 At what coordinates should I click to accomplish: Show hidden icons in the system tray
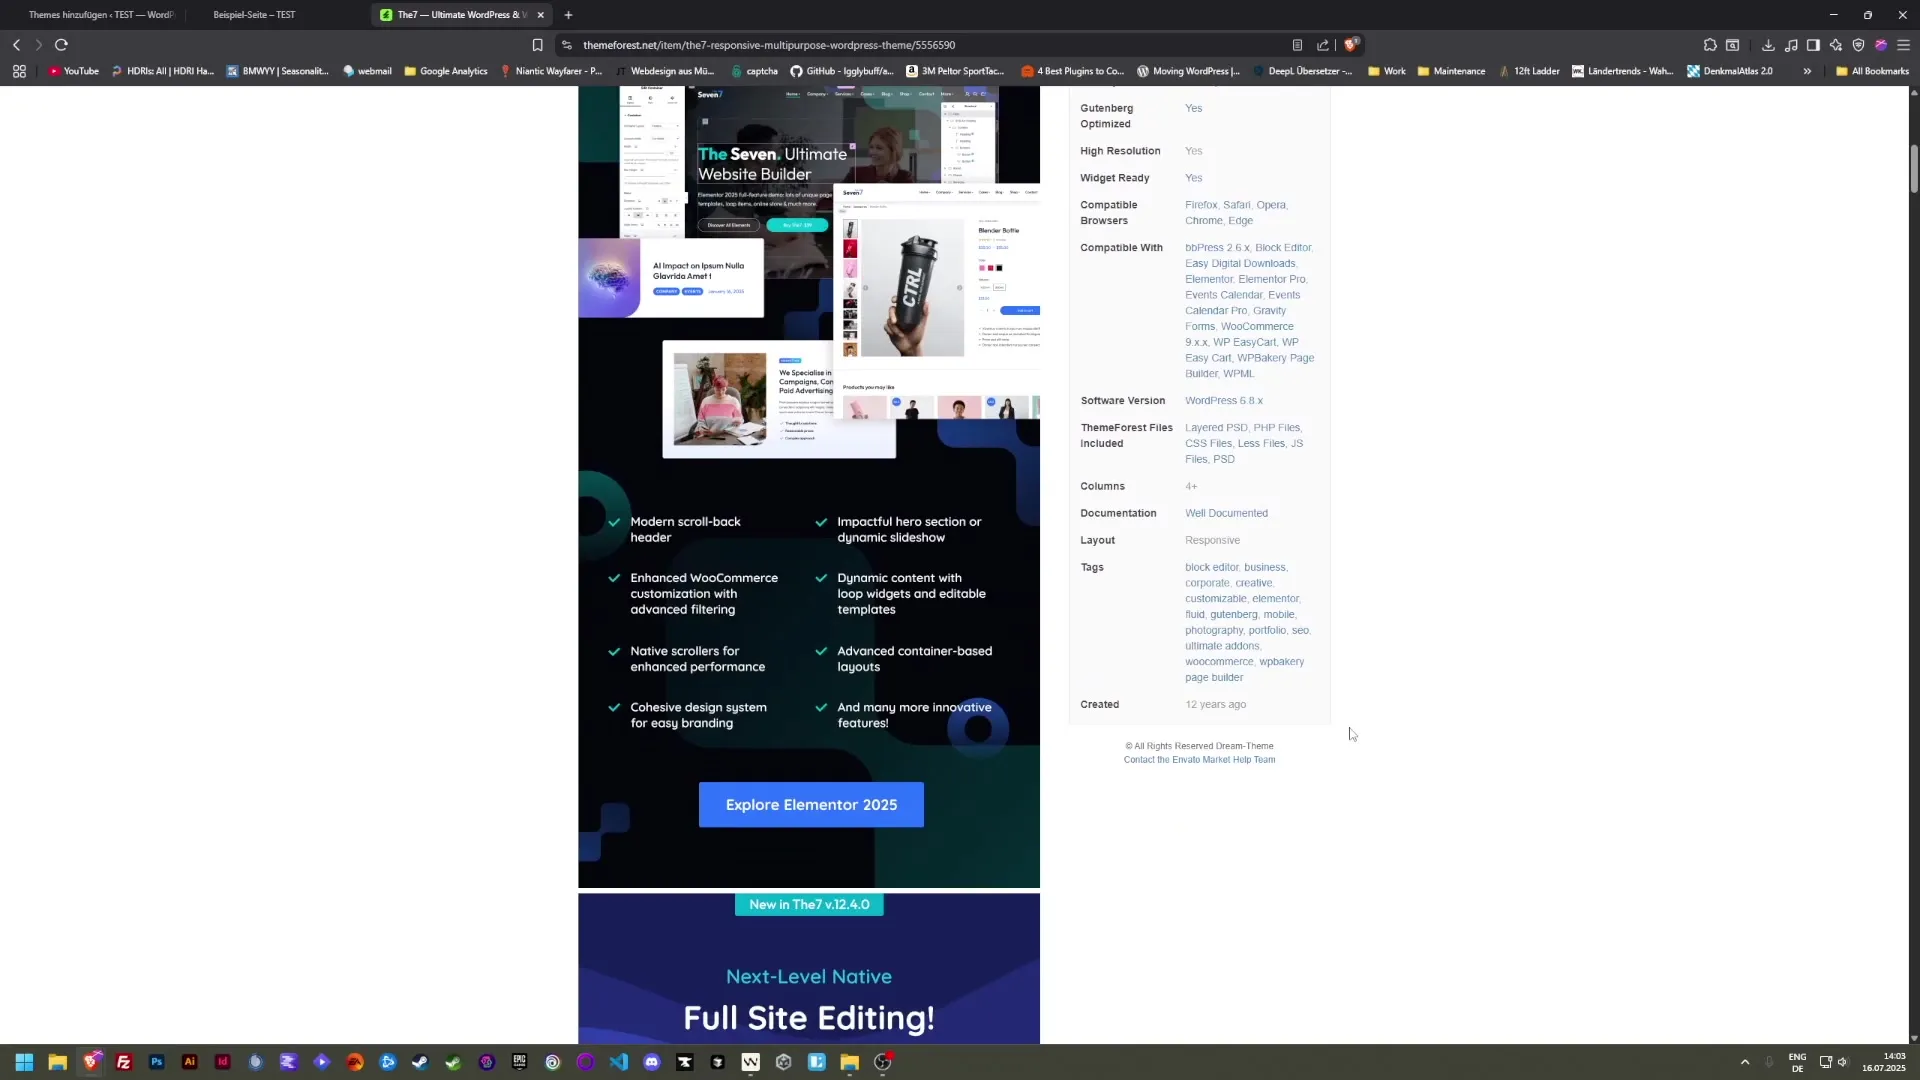1745,1062
